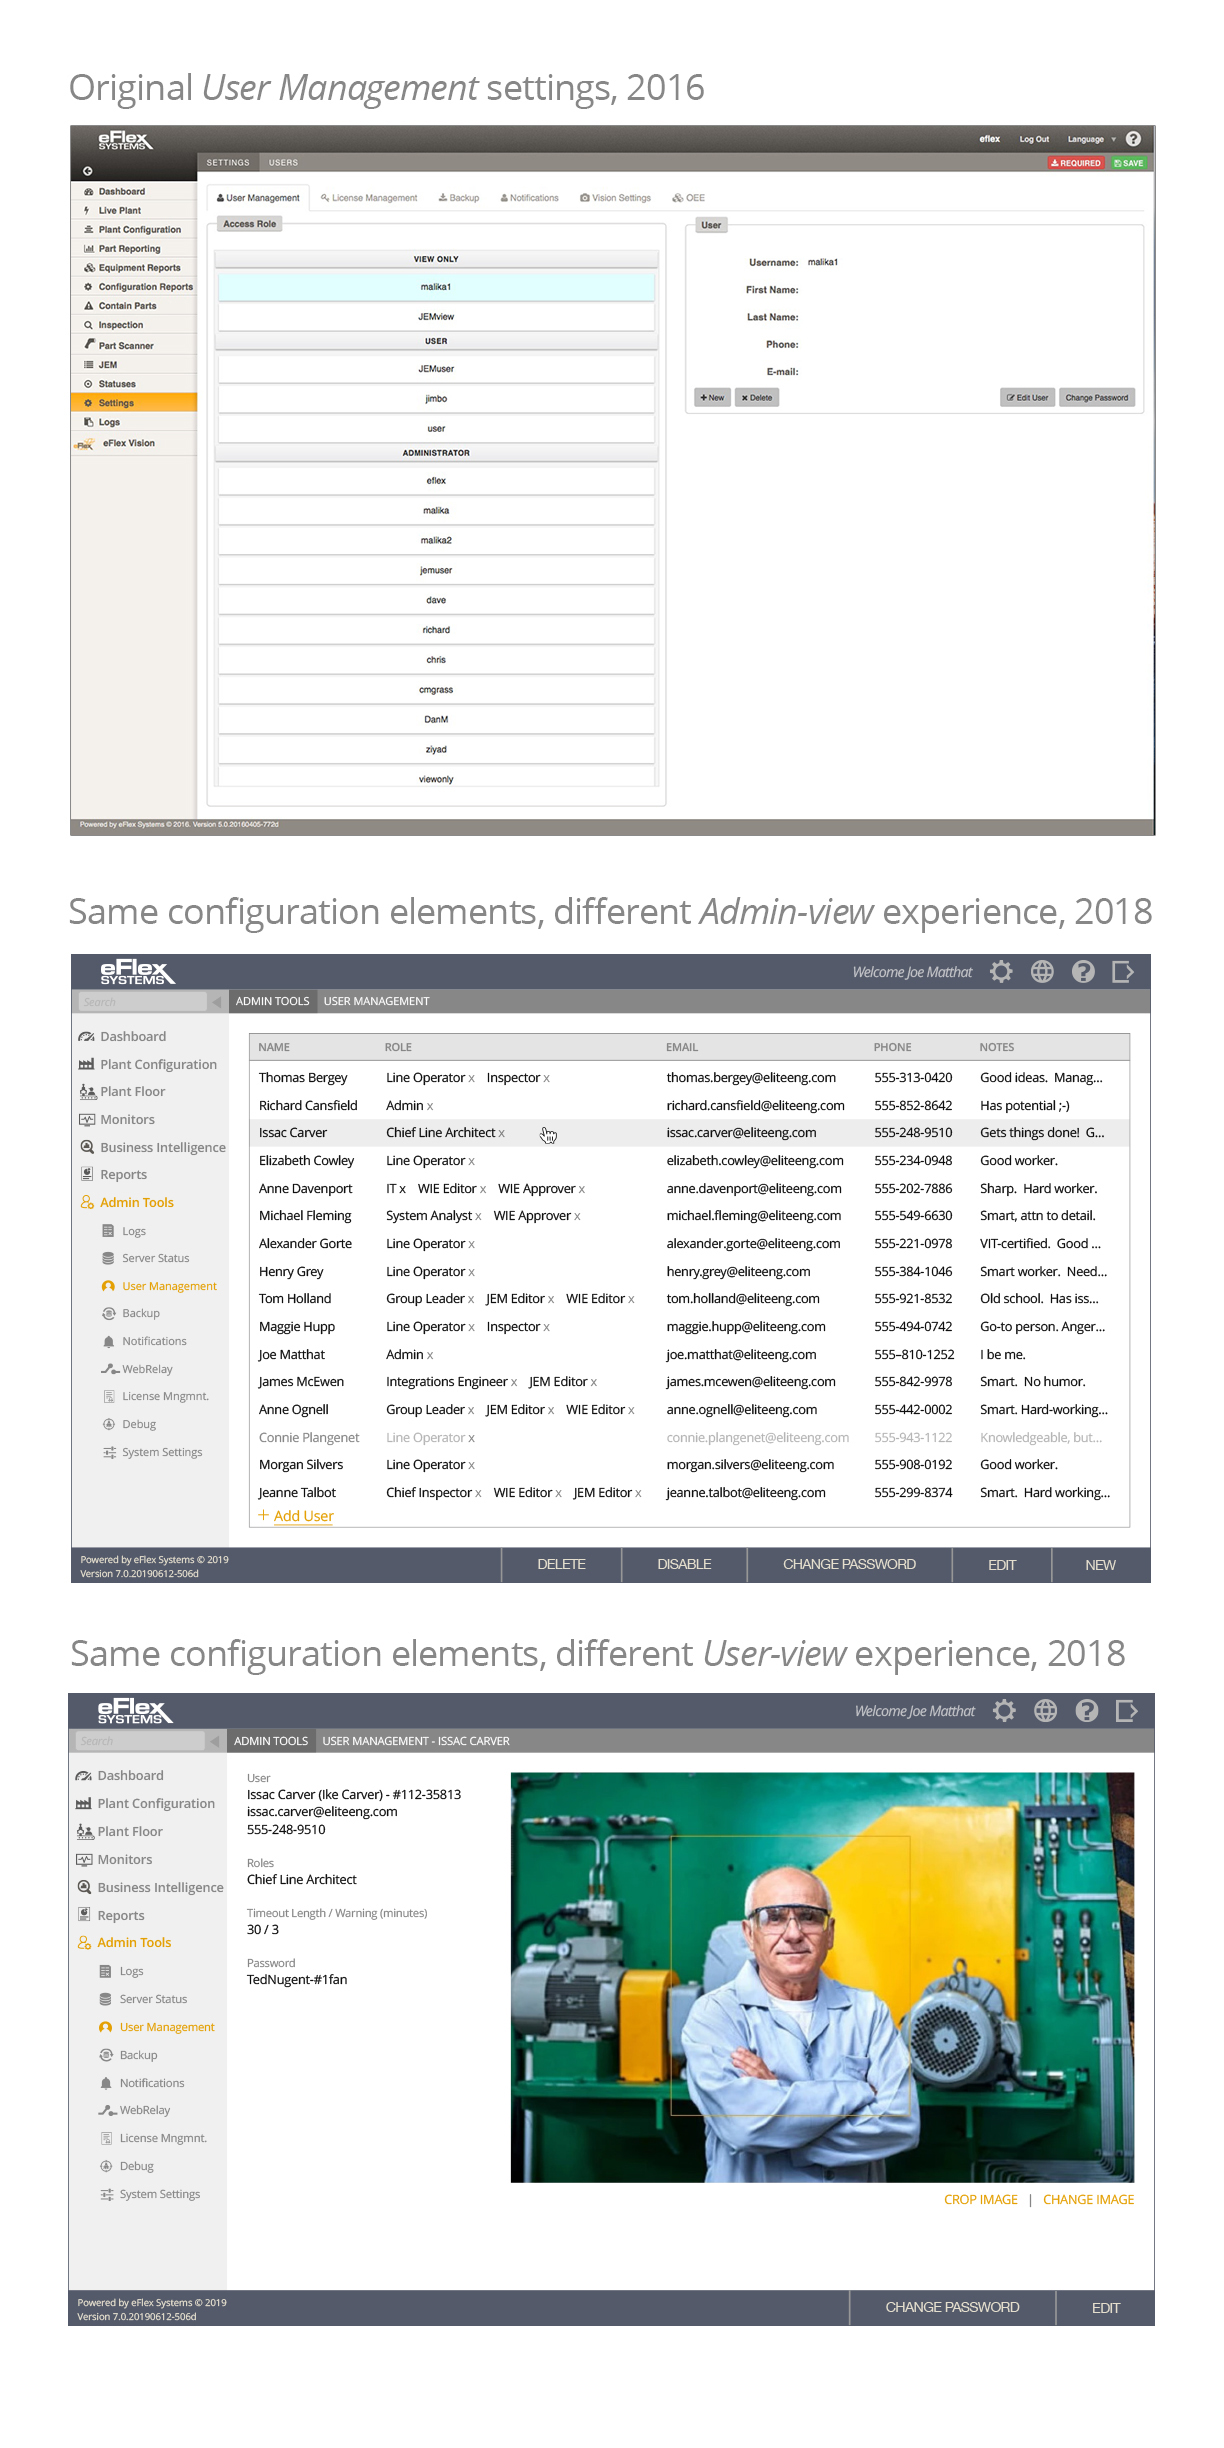Remove Inspector role from Thomas Bergey

click(547, 1079)
